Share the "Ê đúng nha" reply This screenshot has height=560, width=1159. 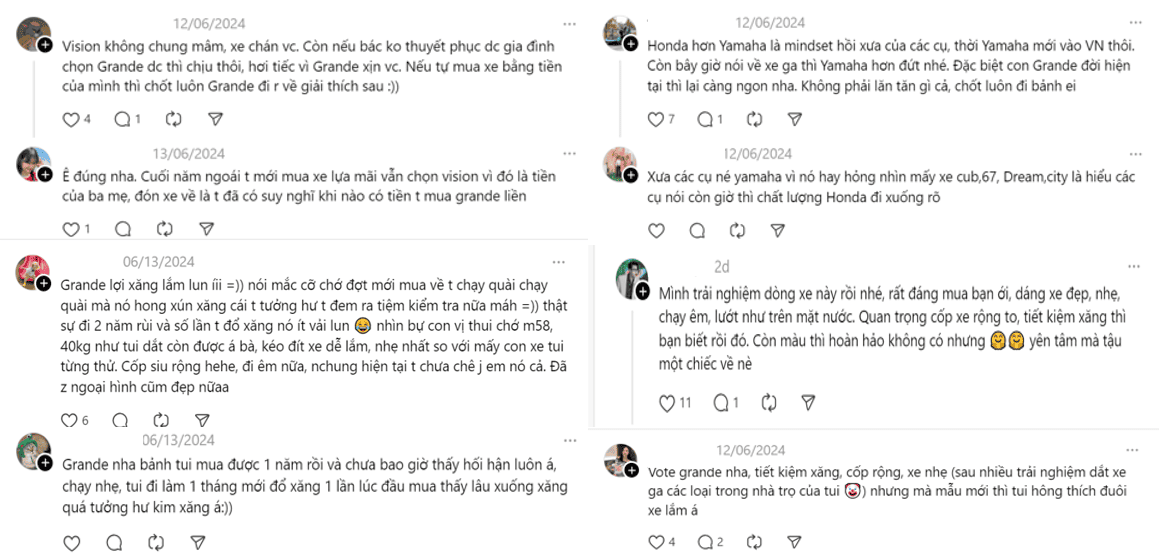pyautogui.click(x=206, y=228)
